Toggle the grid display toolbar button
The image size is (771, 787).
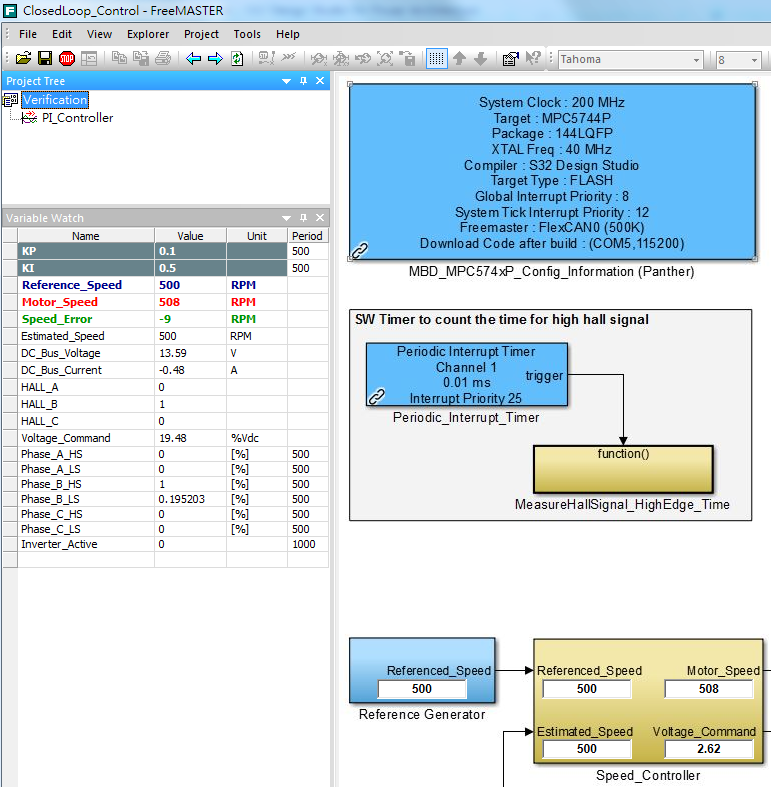pos(437,59)
